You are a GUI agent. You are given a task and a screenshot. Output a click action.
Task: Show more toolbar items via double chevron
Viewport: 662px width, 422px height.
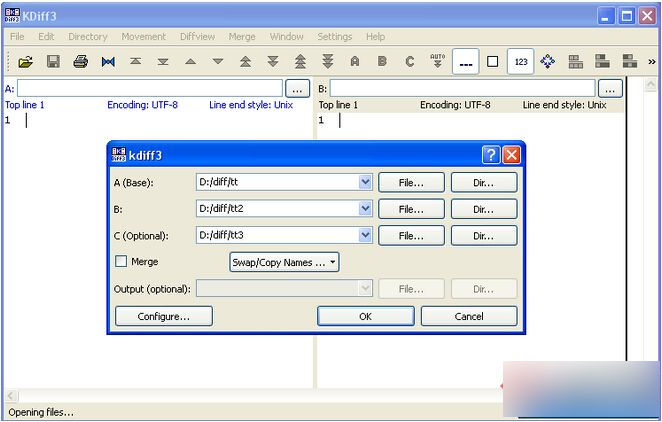(x=652, y=62)
